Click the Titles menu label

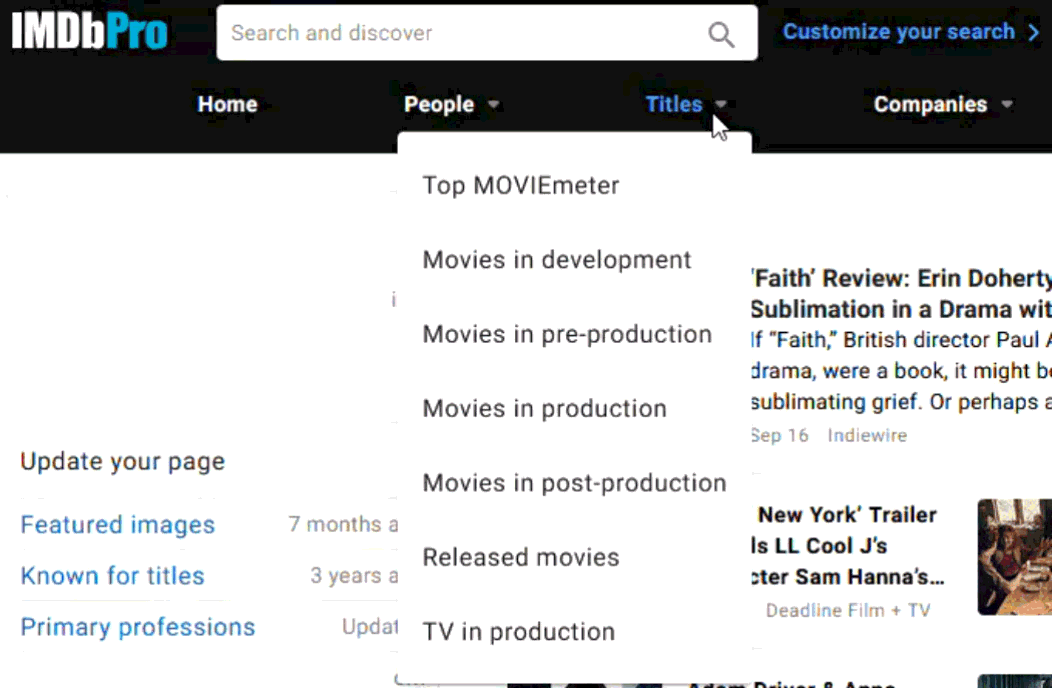point(674,104)
